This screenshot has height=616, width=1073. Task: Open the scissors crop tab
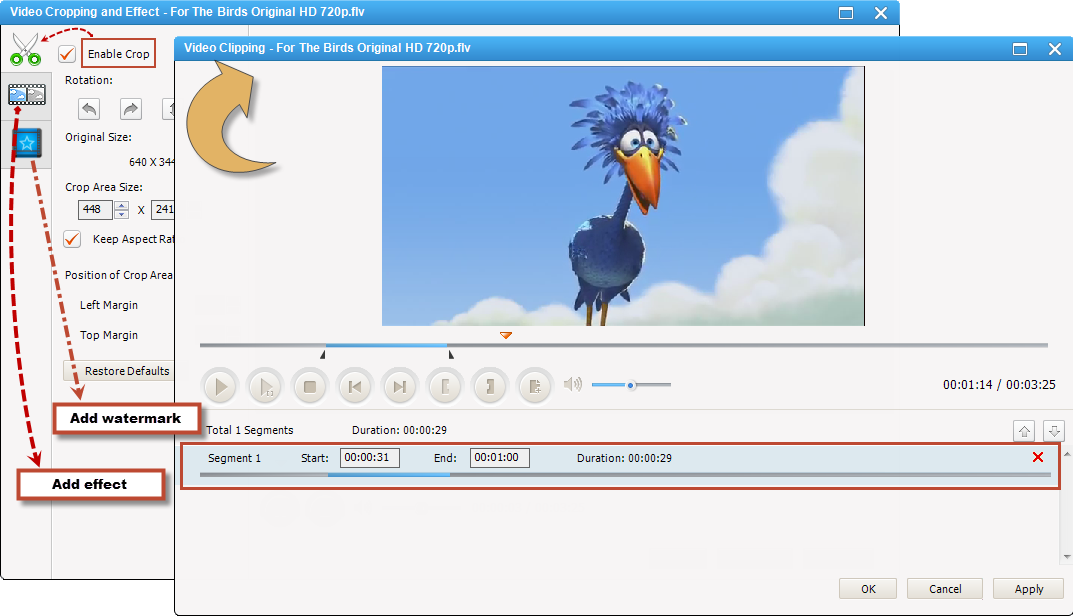click(x=26, y=49)
